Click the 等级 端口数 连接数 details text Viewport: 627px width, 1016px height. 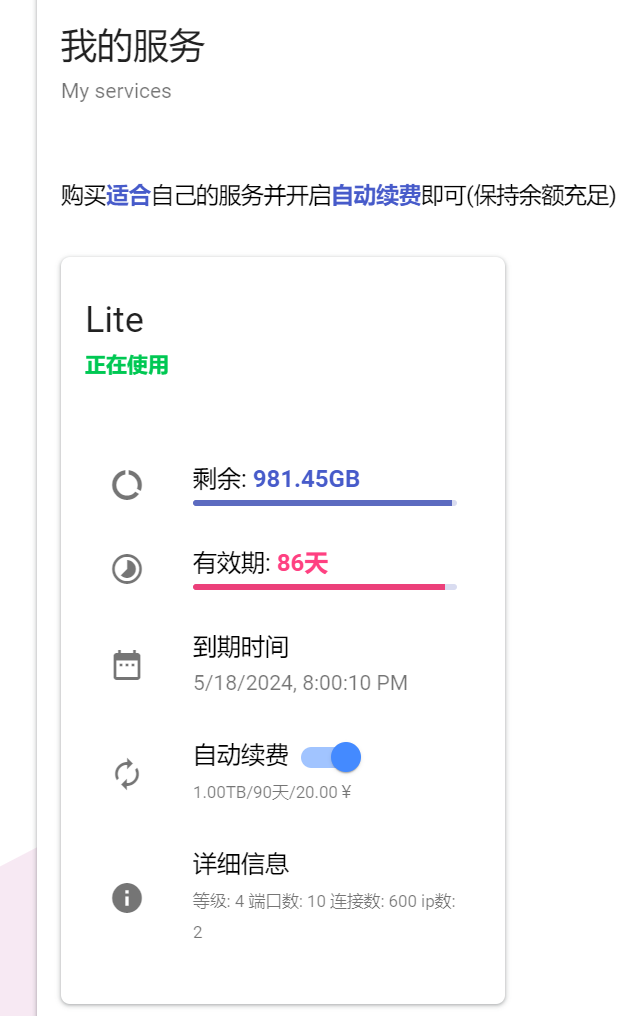pos(324,902)
